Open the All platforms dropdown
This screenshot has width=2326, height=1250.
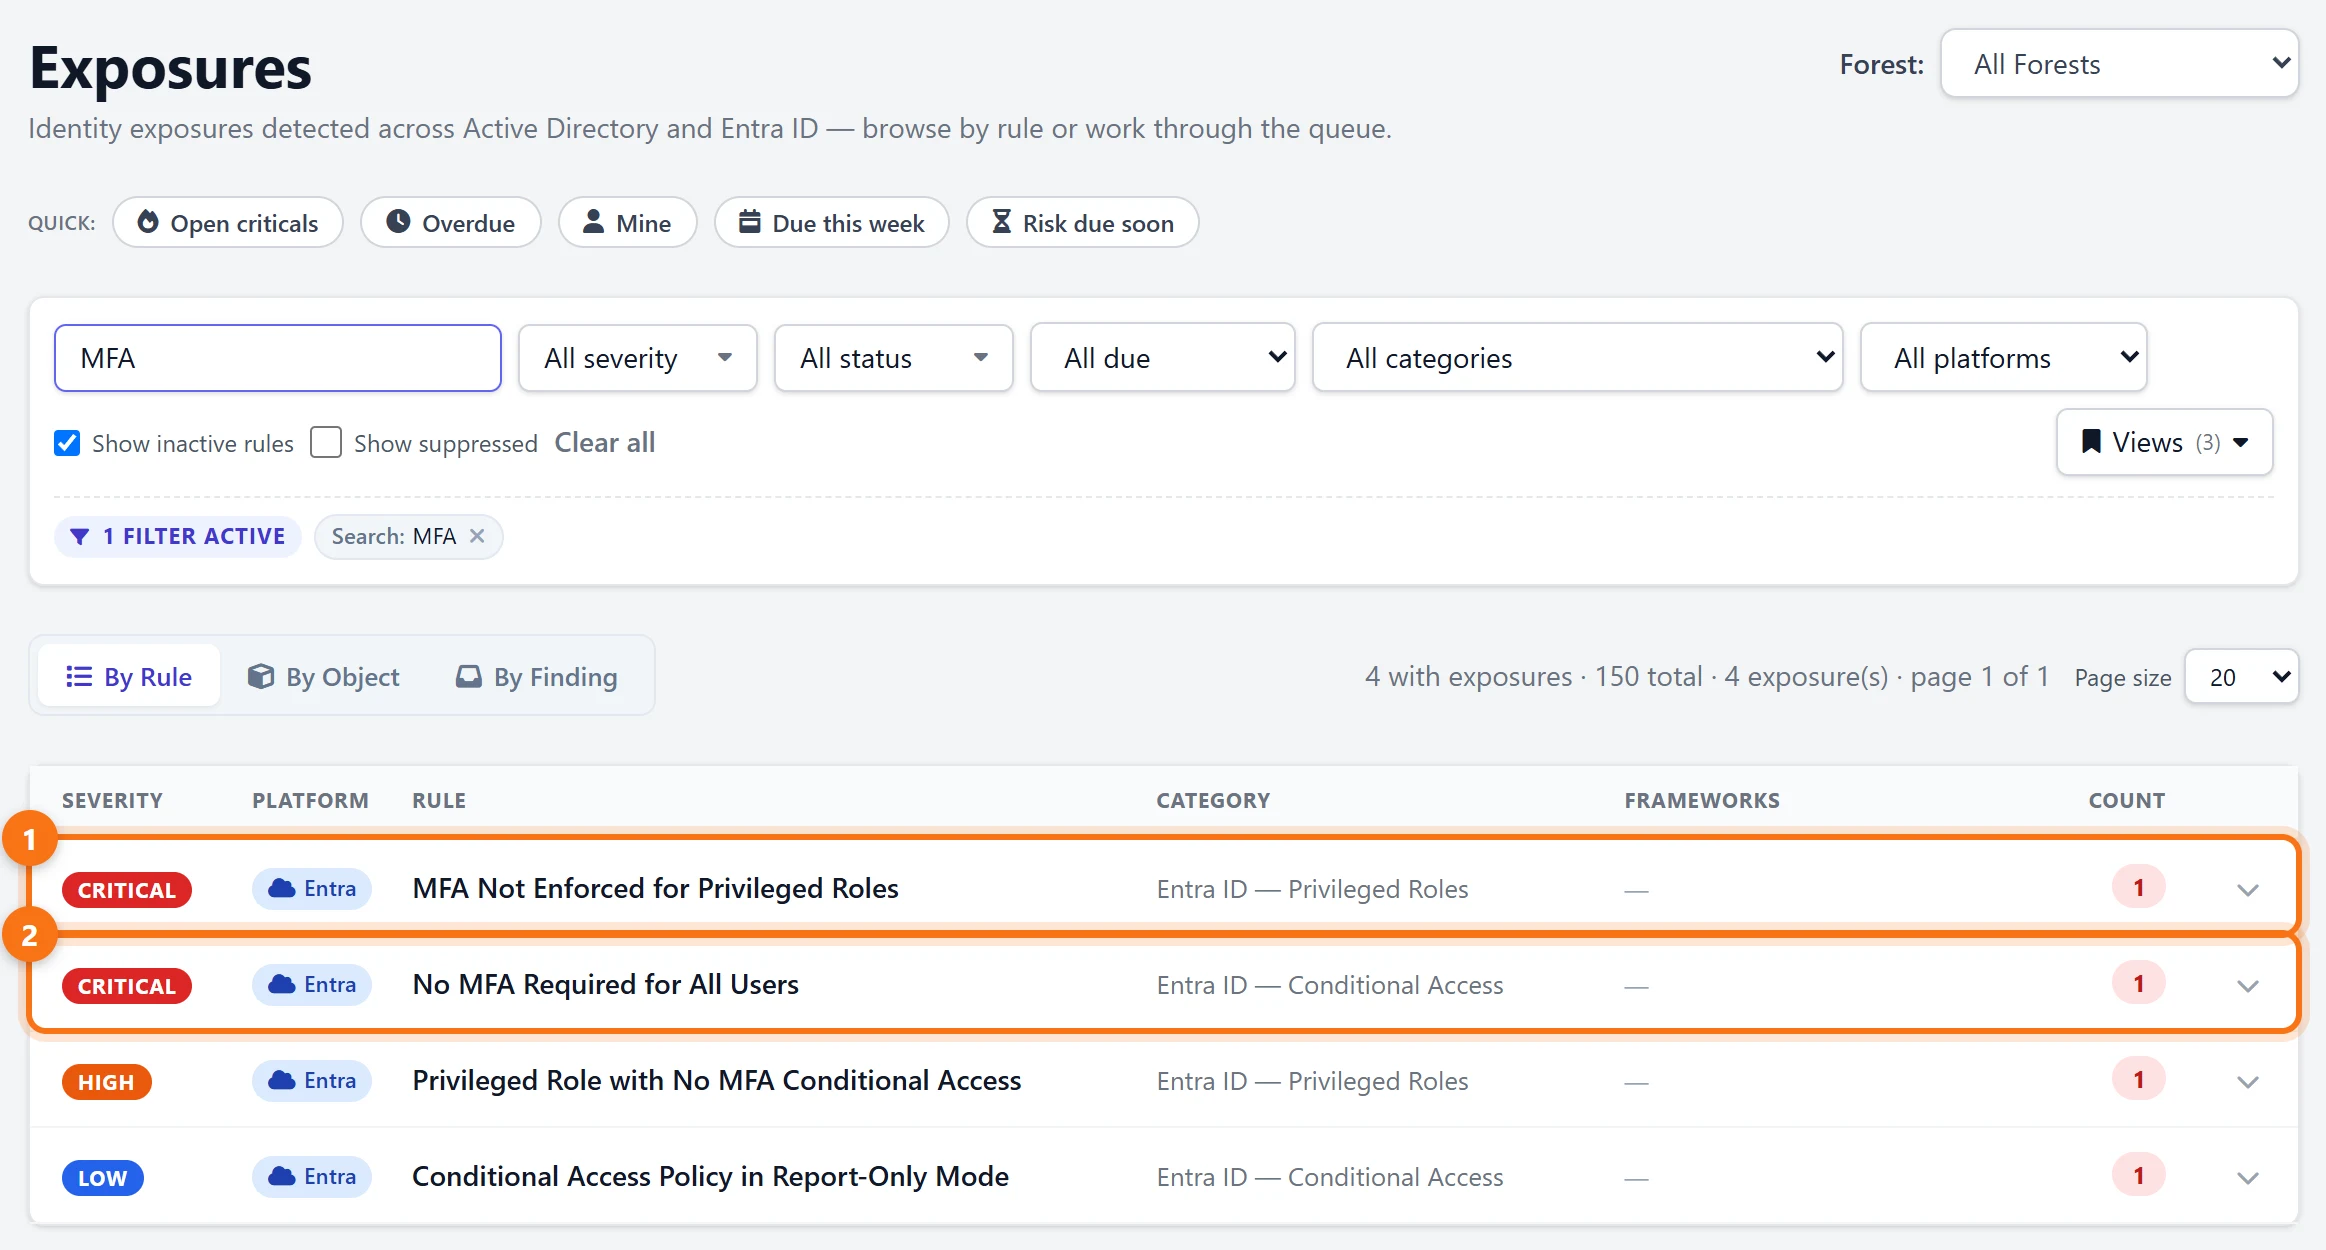coord(2004,358)
